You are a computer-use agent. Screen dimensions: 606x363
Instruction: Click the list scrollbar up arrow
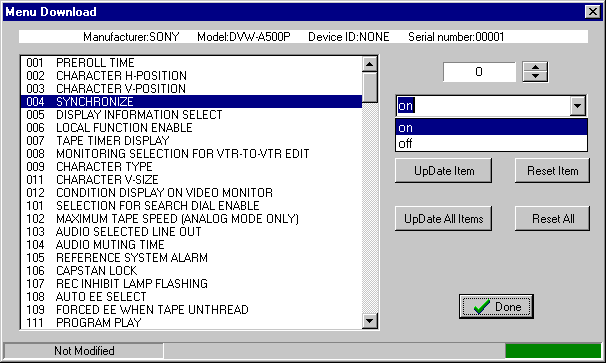click(x=370, y=64)
